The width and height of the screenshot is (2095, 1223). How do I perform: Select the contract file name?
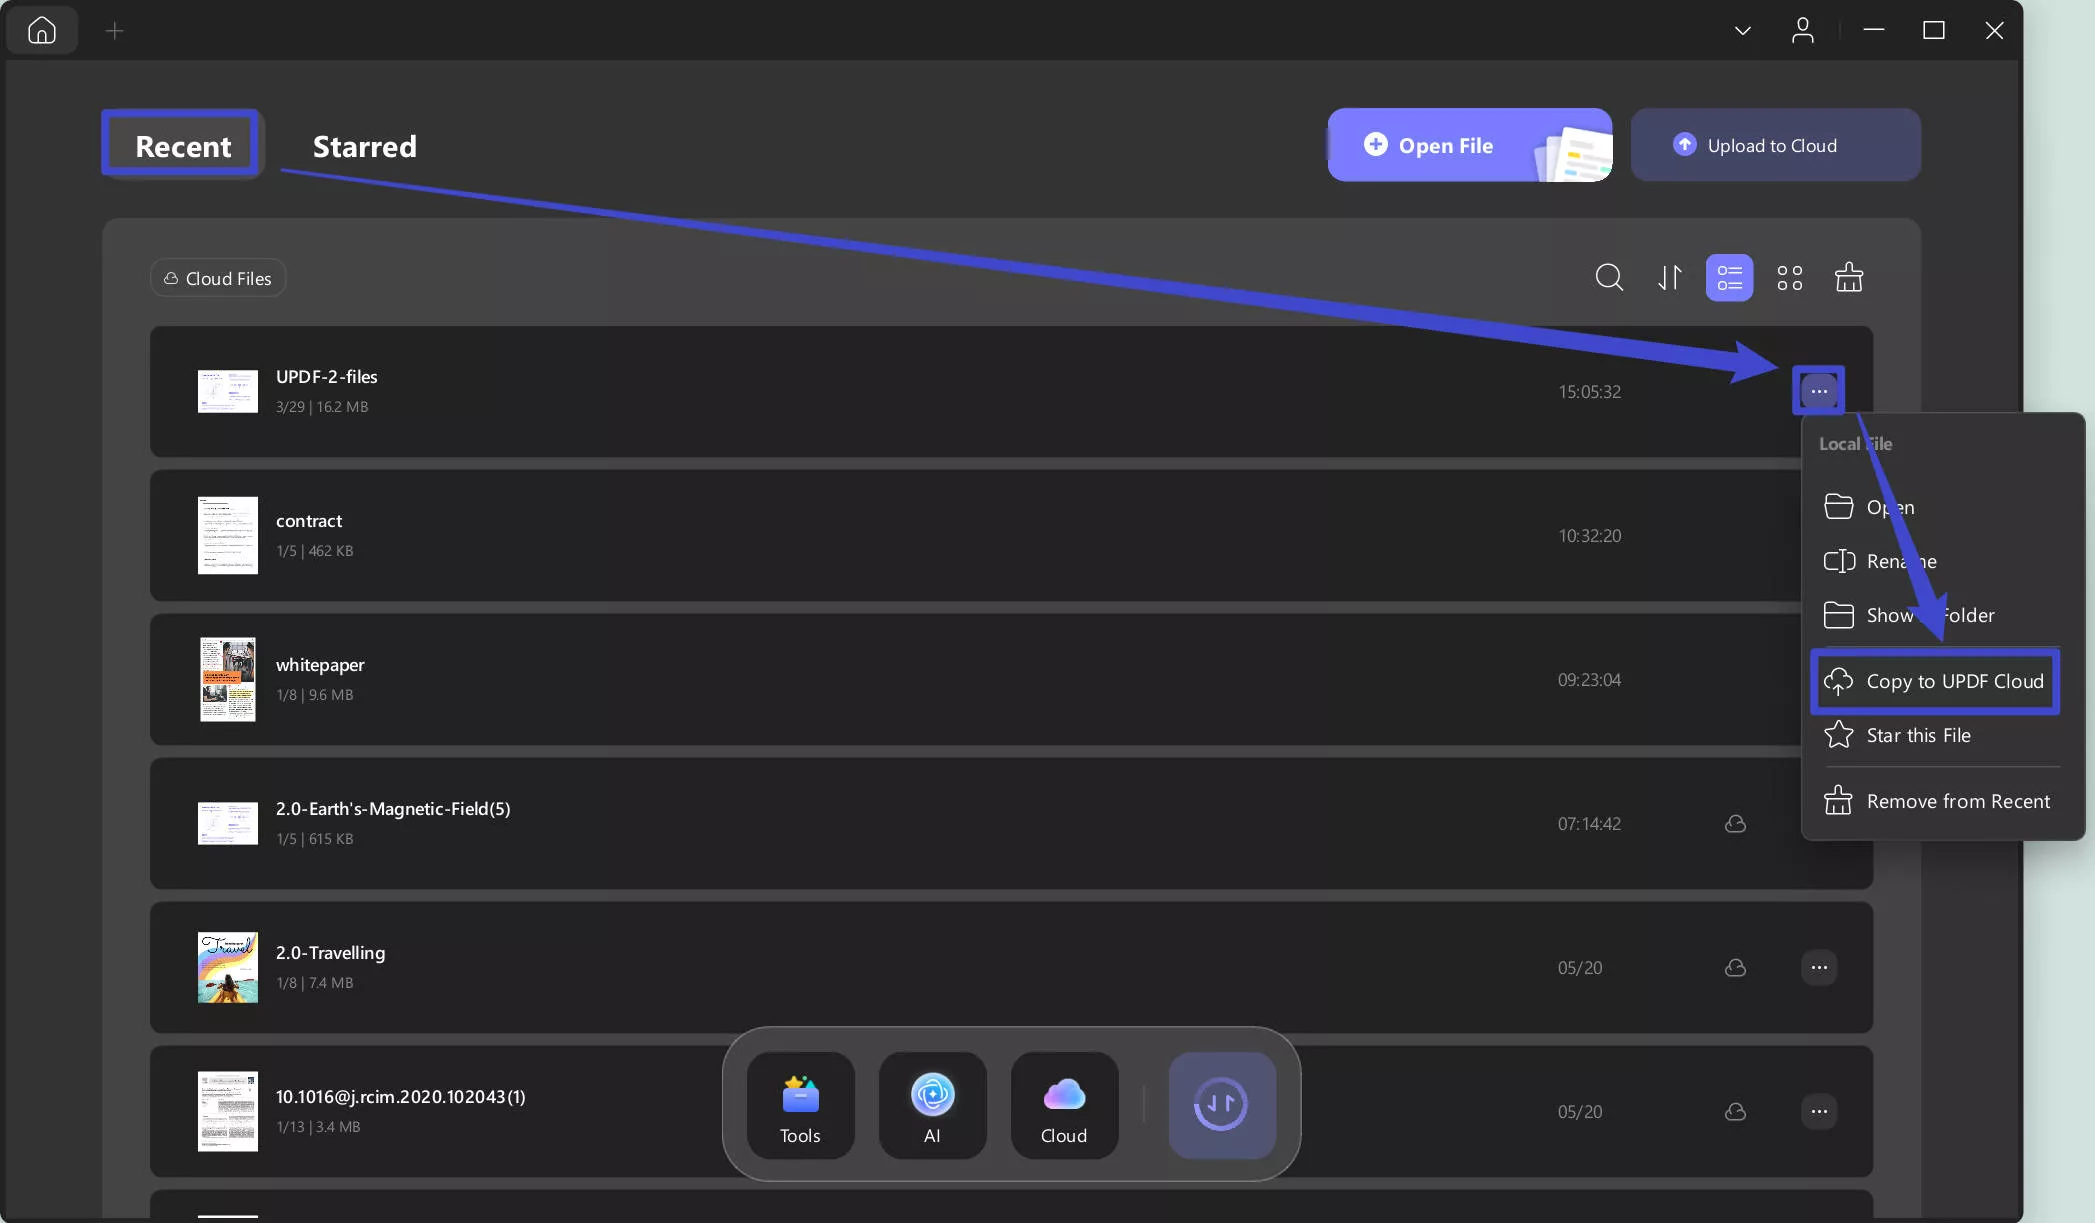coord(308,521)
